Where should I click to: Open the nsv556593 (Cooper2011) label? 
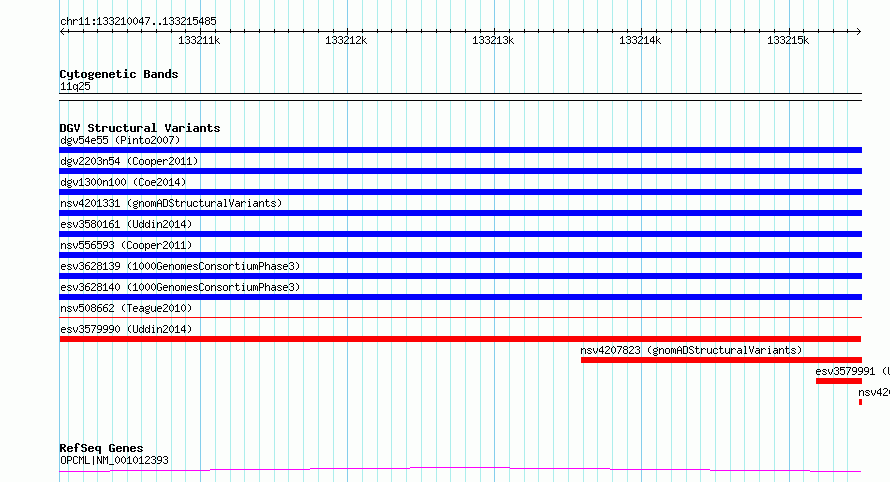point(126,245)
